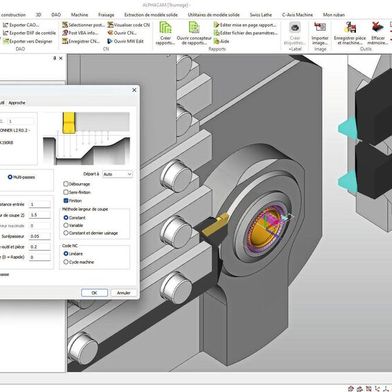Click Importer image icon

tap(320, 27)
